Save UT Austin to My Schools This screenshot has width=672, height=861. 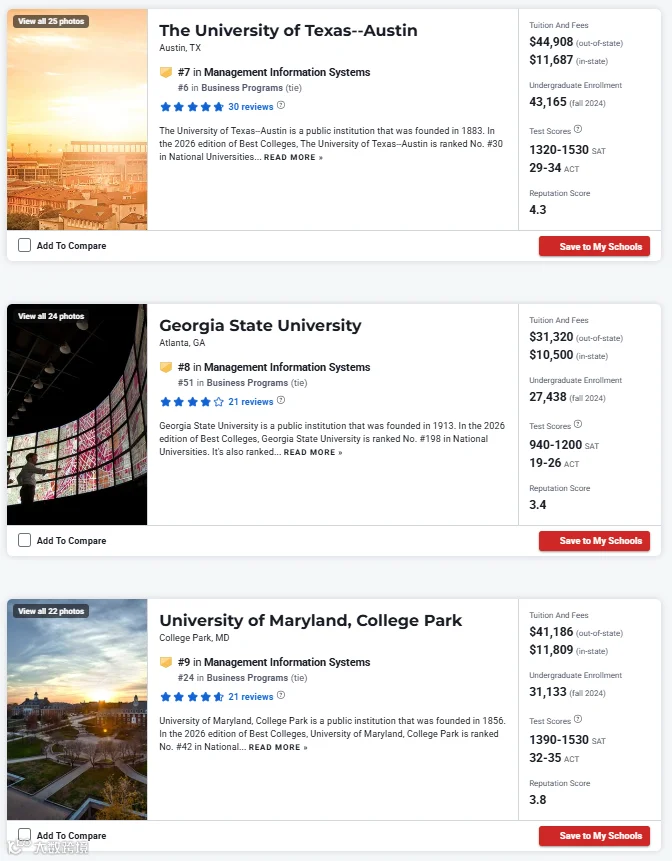pyautogui.click(x=595, y=247)
